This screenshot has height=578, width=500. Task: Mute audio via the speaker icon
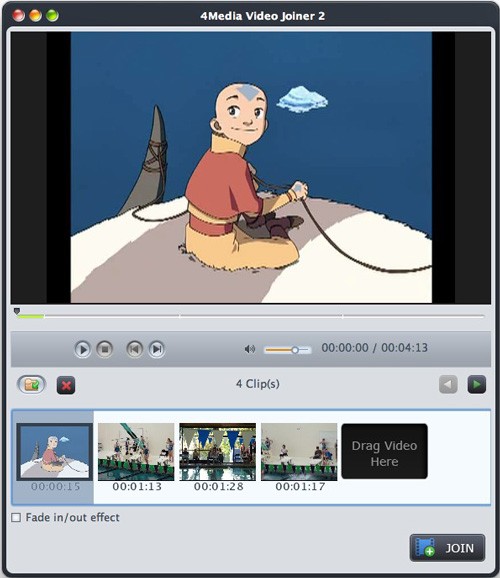pos(250,349)
